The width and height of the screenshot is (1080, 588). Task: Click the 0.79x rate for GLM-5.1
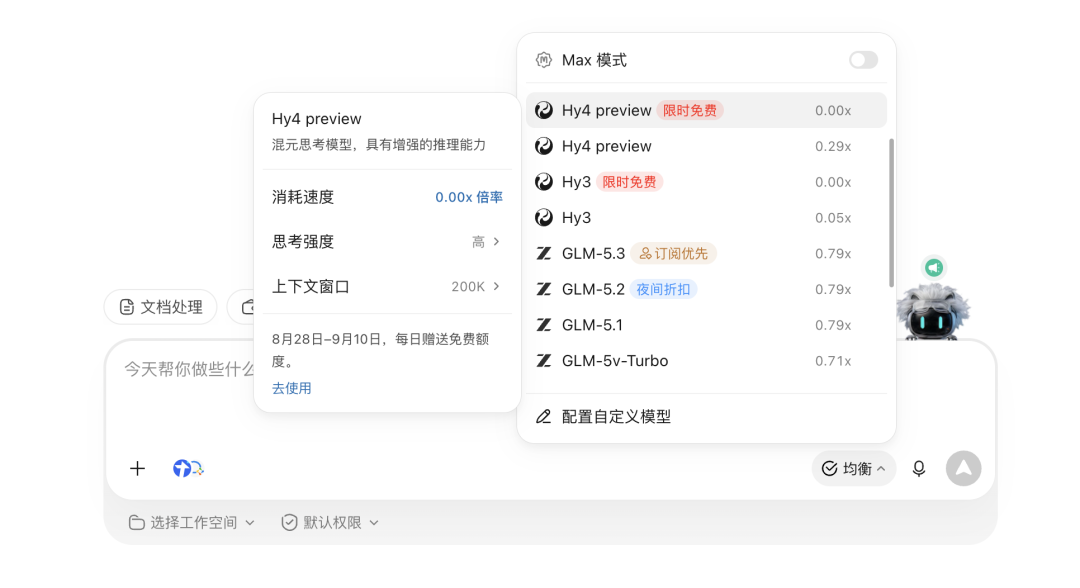click(833, 325)
